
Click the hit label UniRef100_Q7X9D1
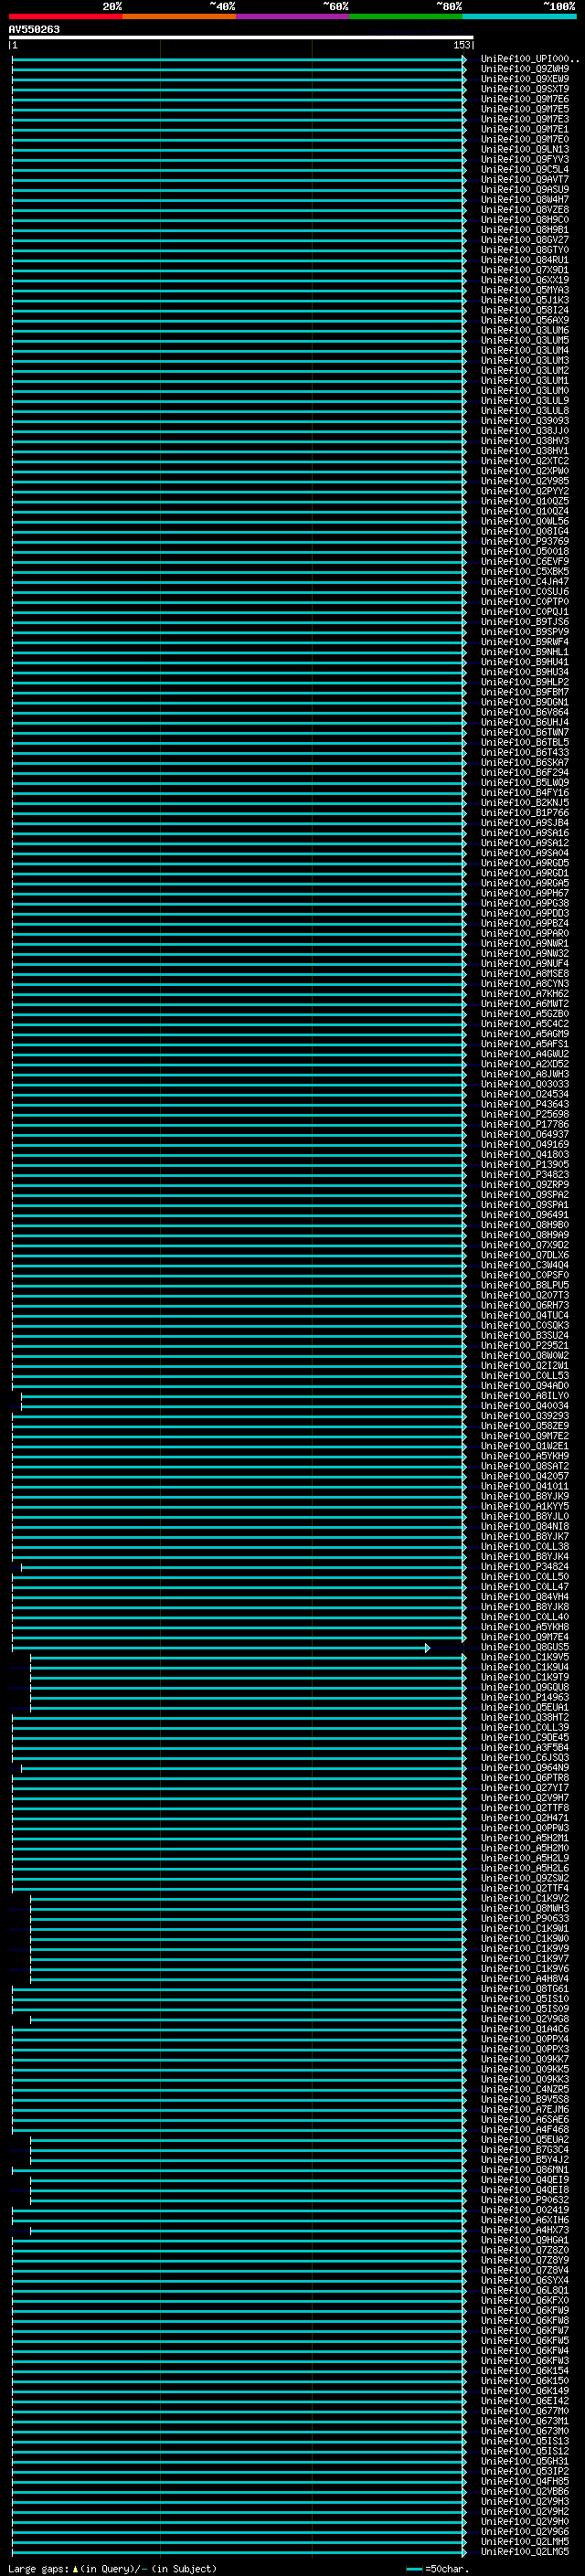[525, 270]
